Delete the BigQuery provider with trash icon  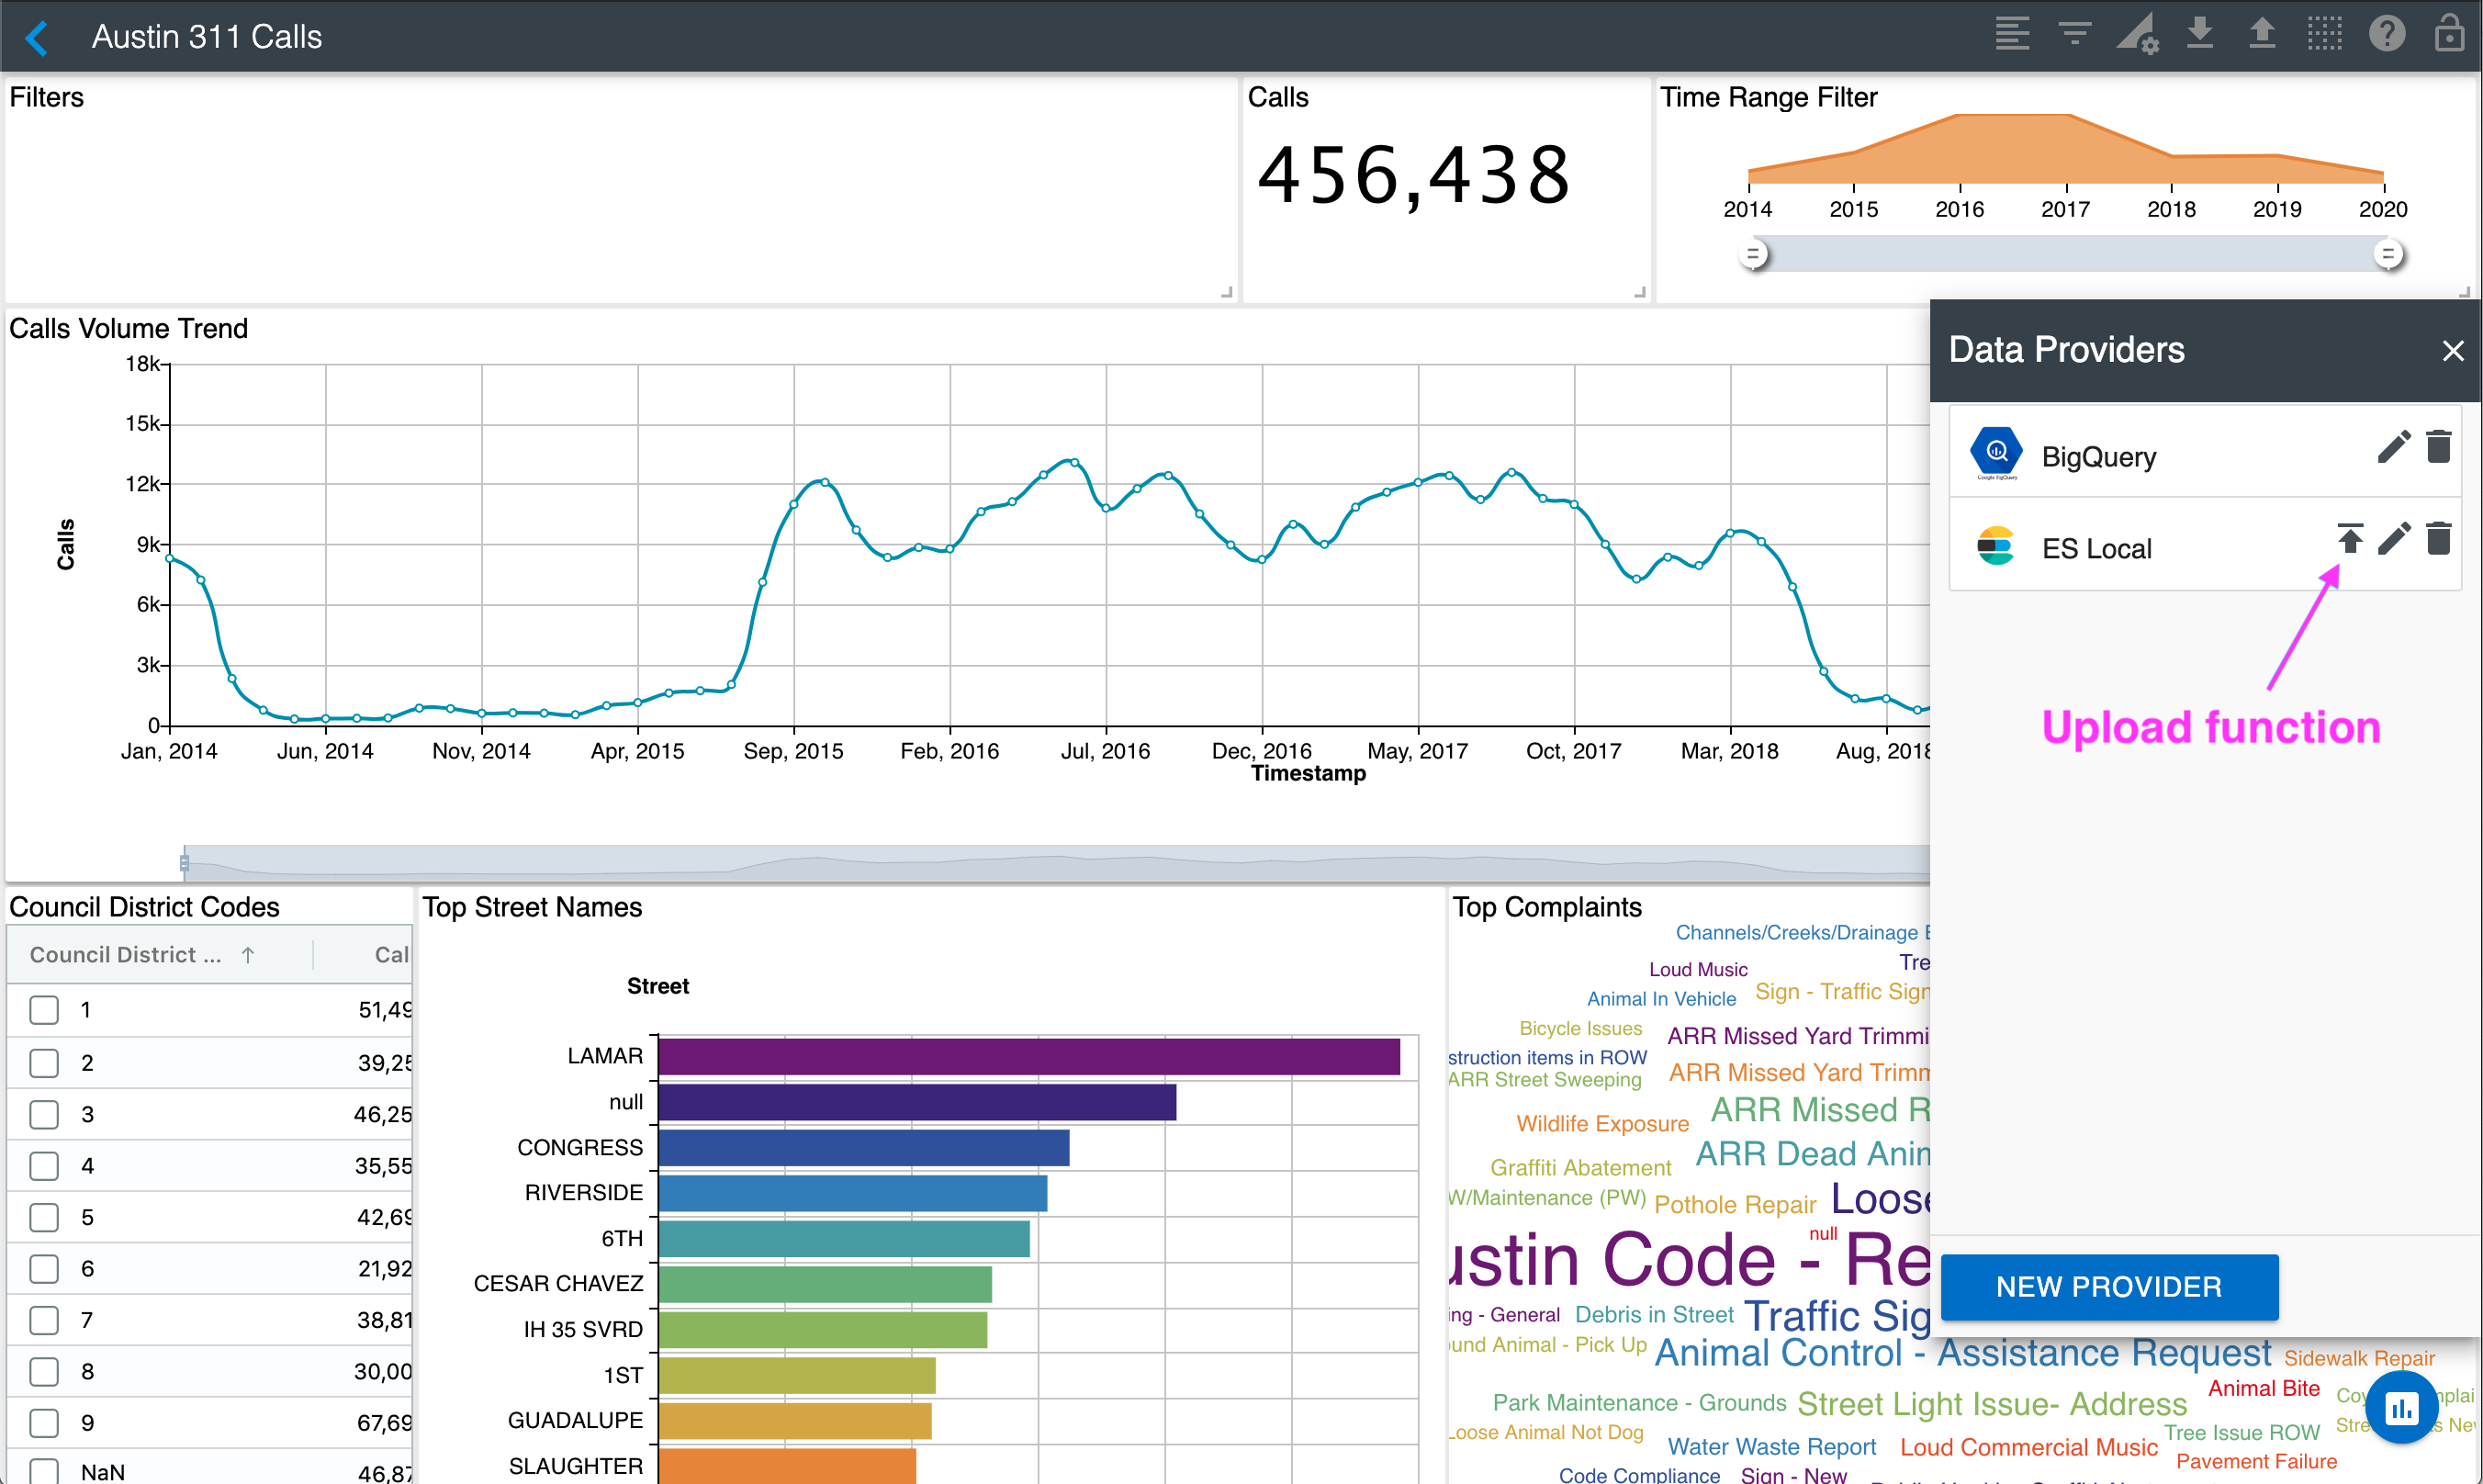2439,447
